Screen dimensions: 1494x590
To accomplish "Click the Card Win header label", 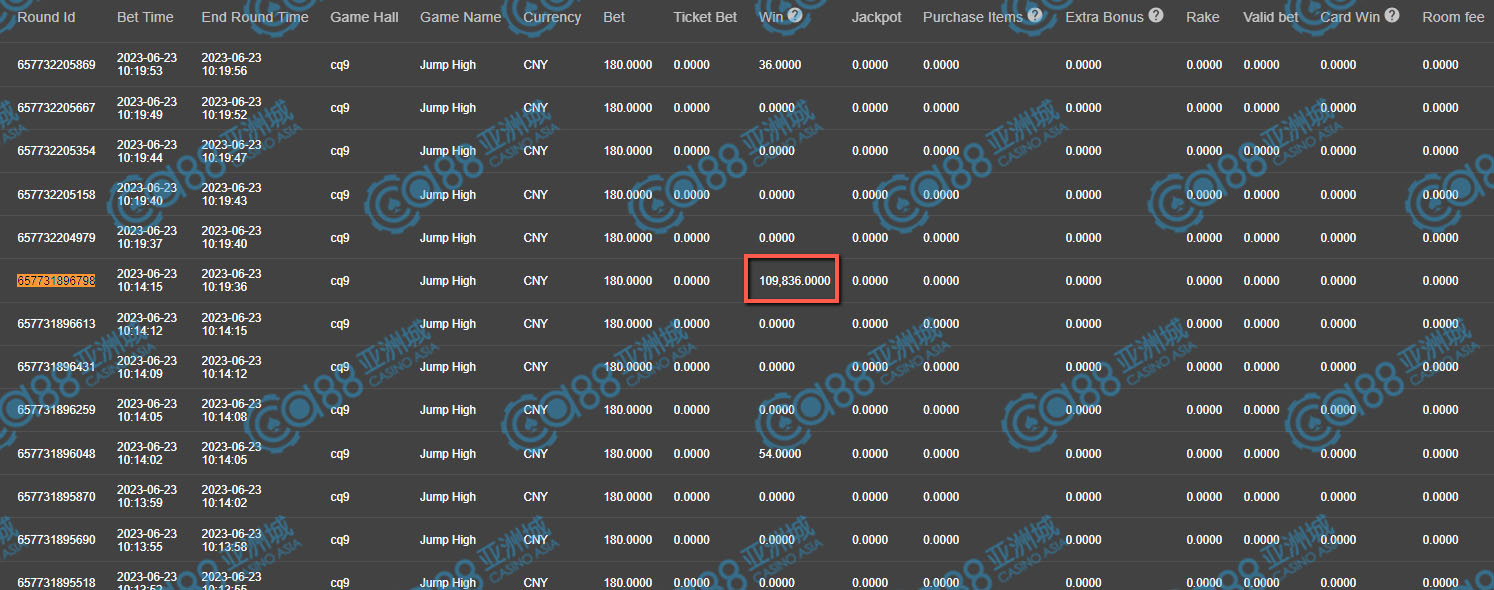I will (x=1350, y=17).
